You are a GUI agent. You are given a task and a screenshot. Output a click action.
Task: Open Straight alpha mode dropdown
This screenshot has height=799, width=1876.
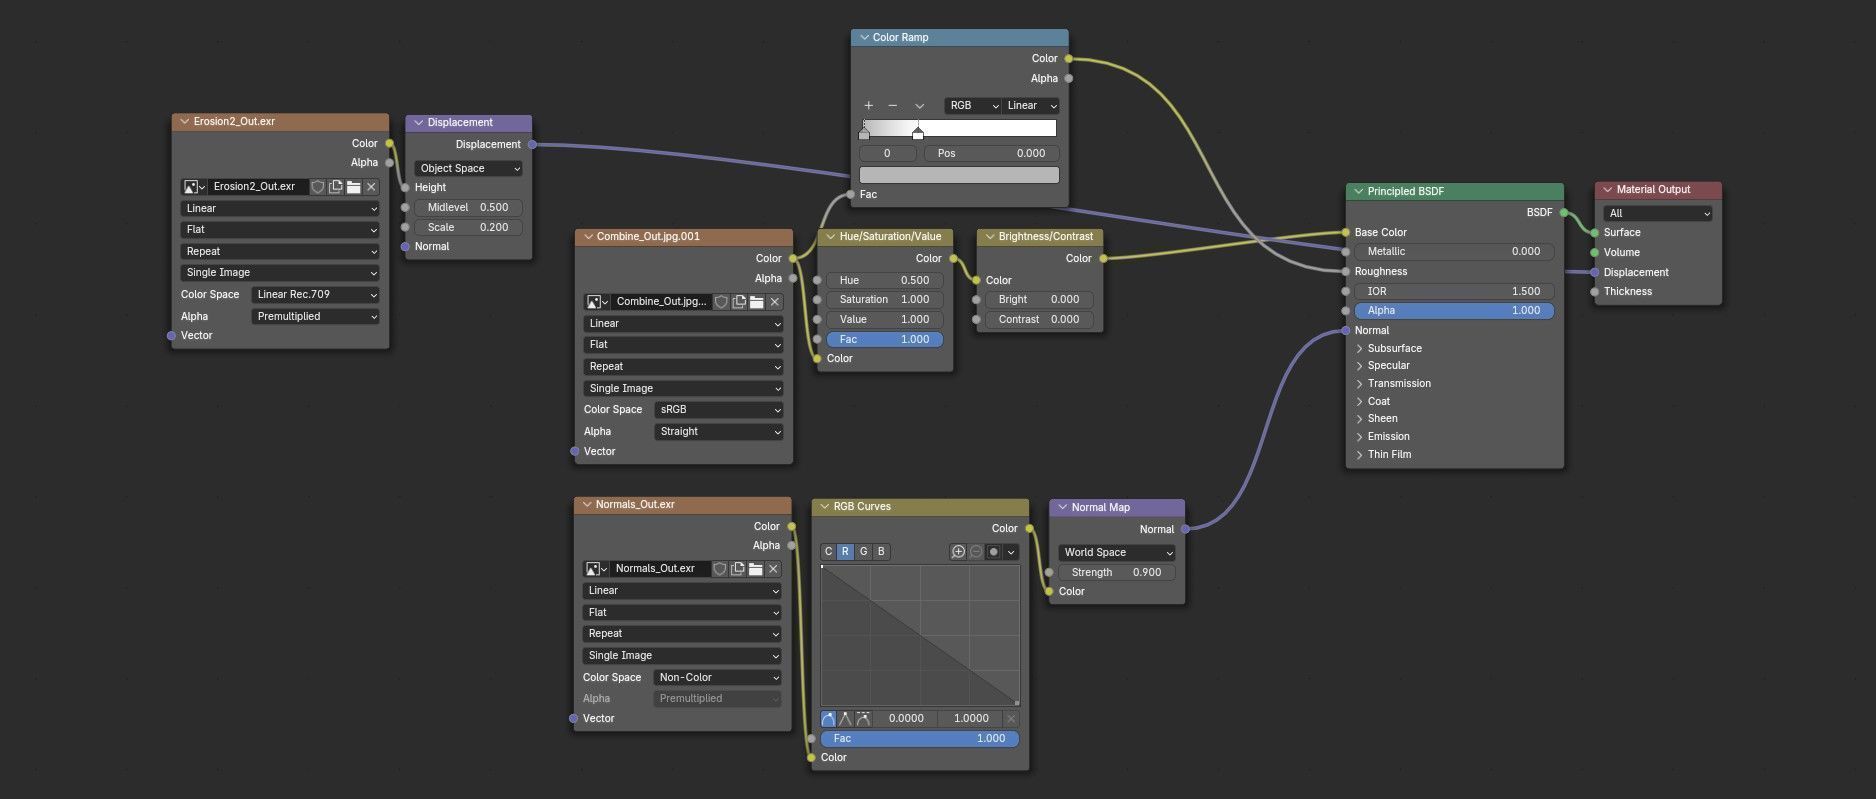click(719, 432)
